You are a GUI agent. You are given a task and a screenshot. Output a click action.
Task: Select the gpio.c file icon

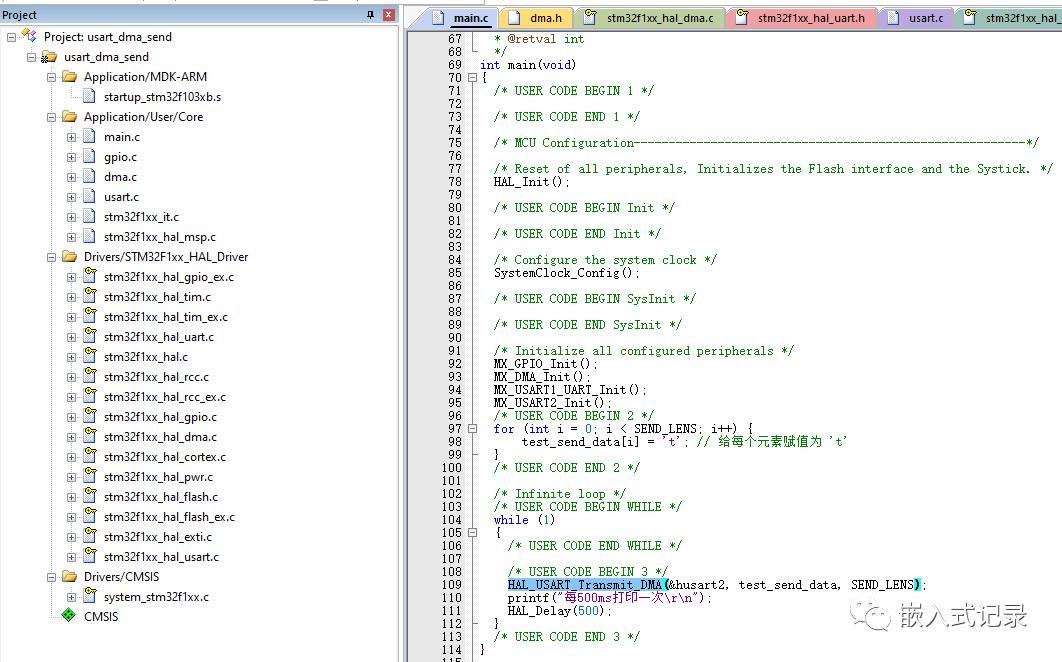pos(89,157)
